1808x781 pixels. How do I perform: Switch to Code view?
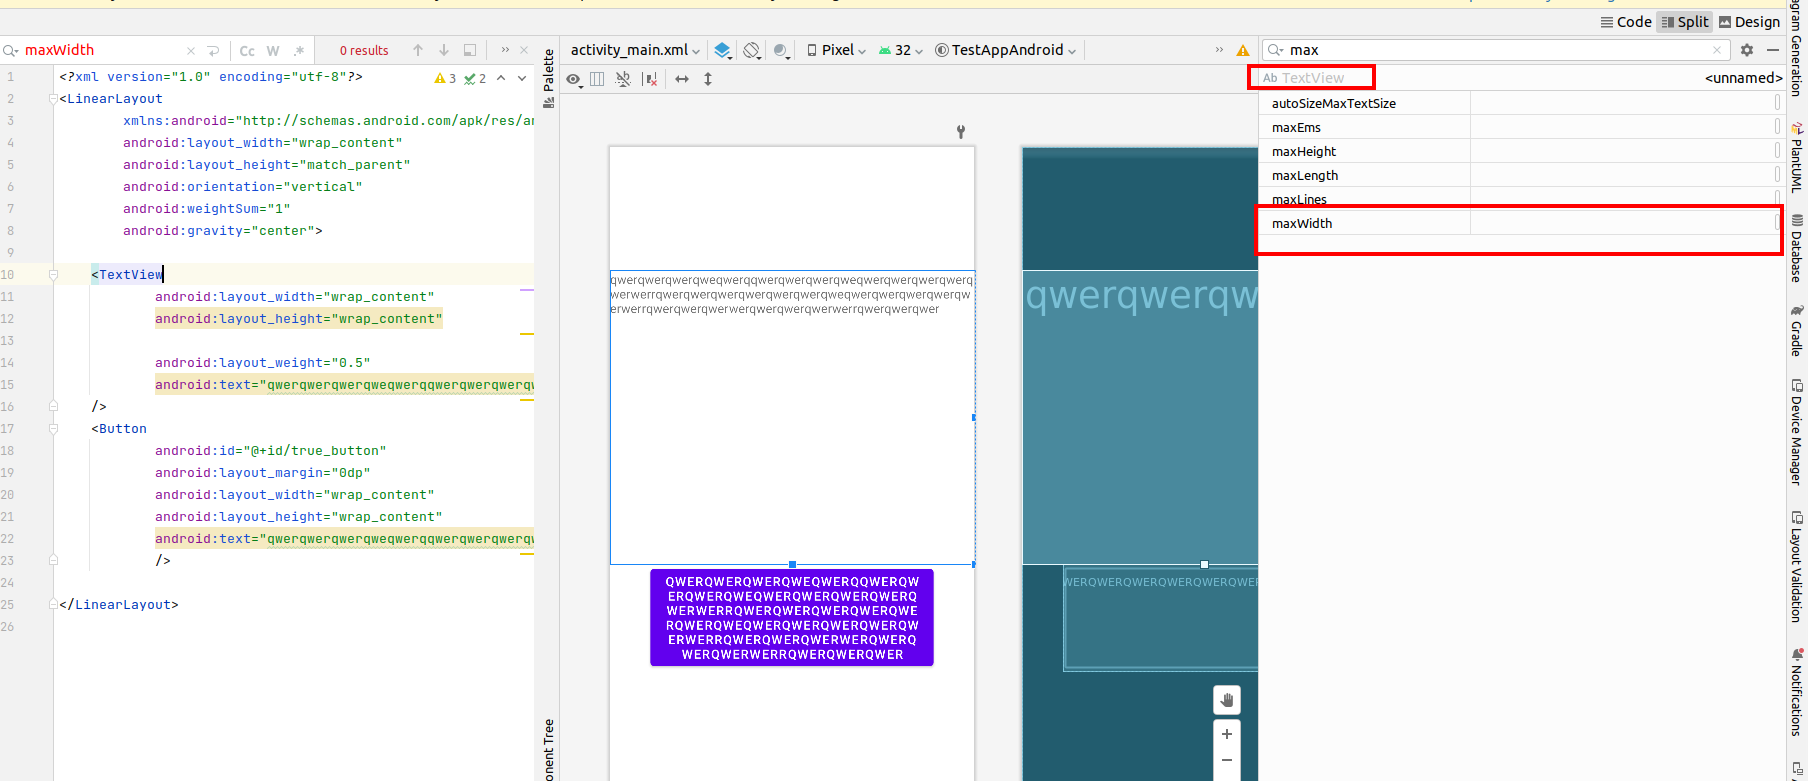pos(1626,22)
